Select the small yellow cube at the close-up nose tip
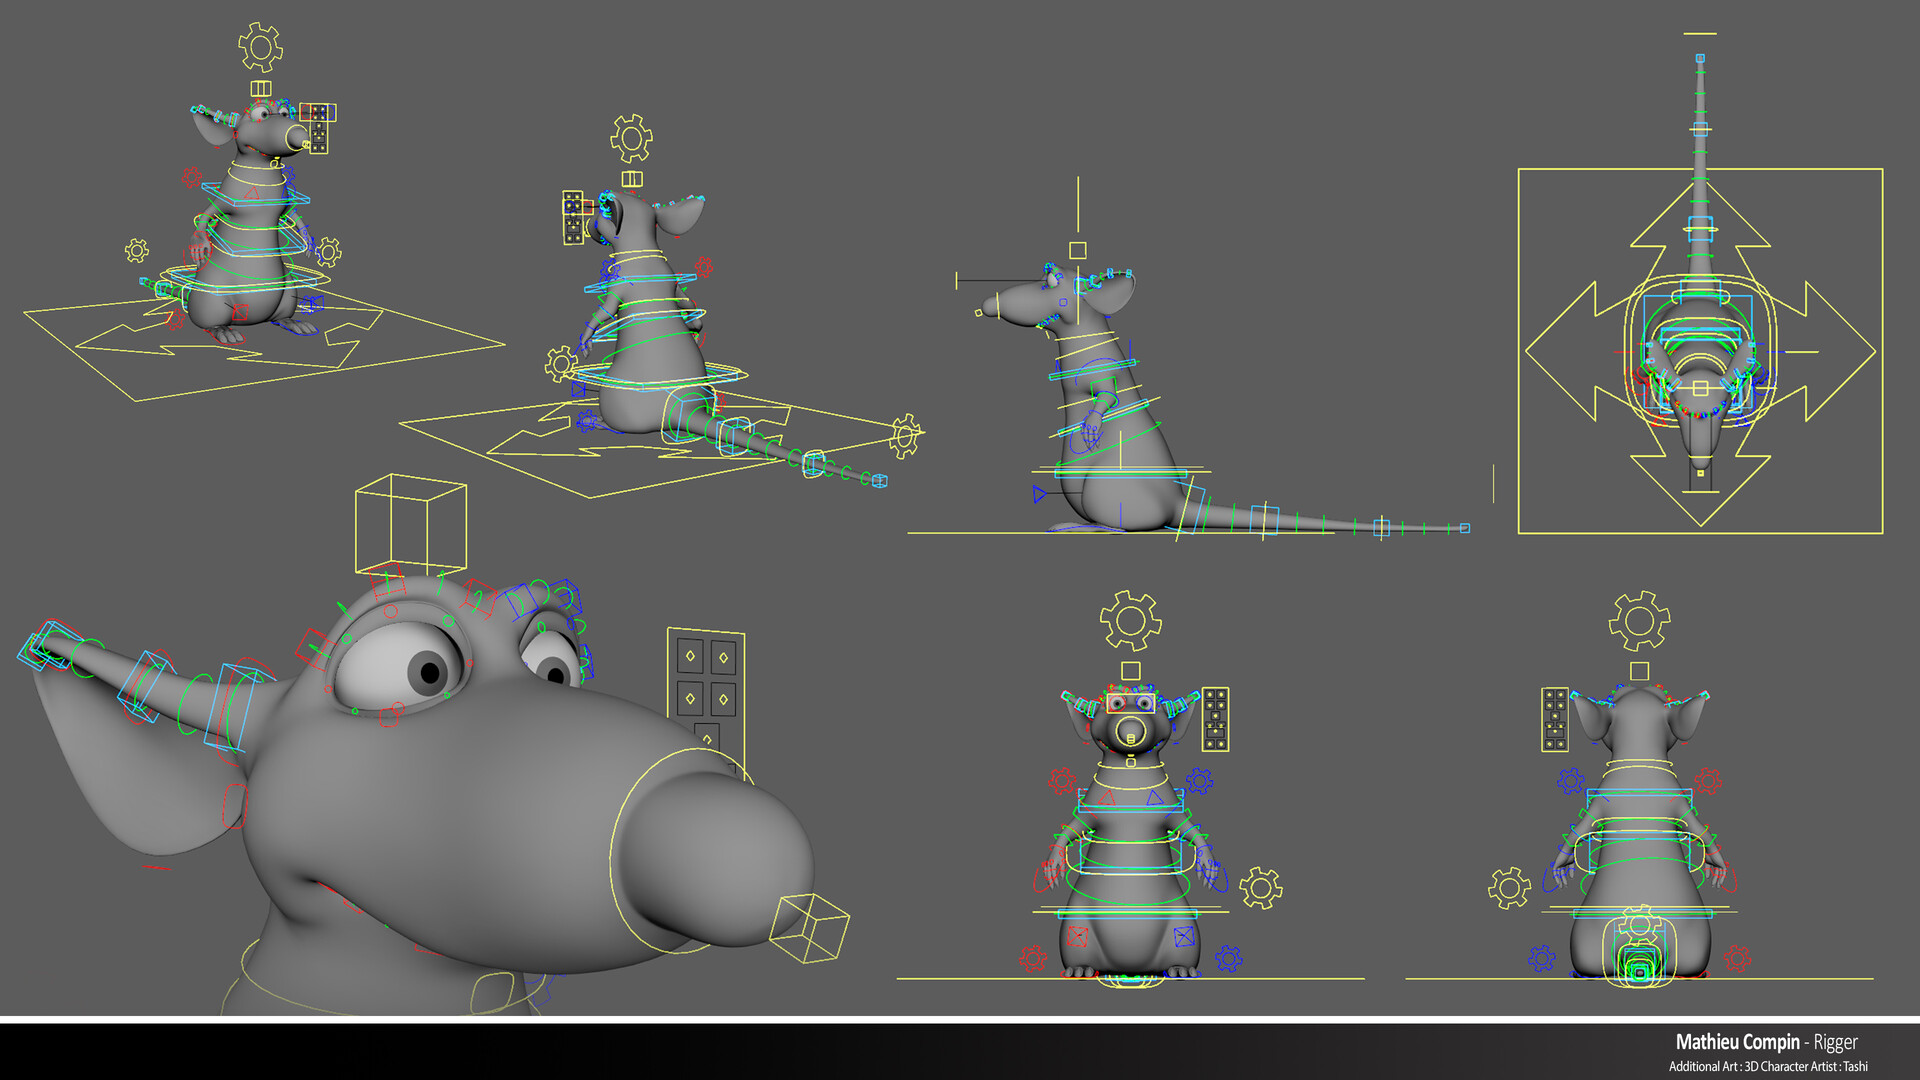 [x=809, y=927]
